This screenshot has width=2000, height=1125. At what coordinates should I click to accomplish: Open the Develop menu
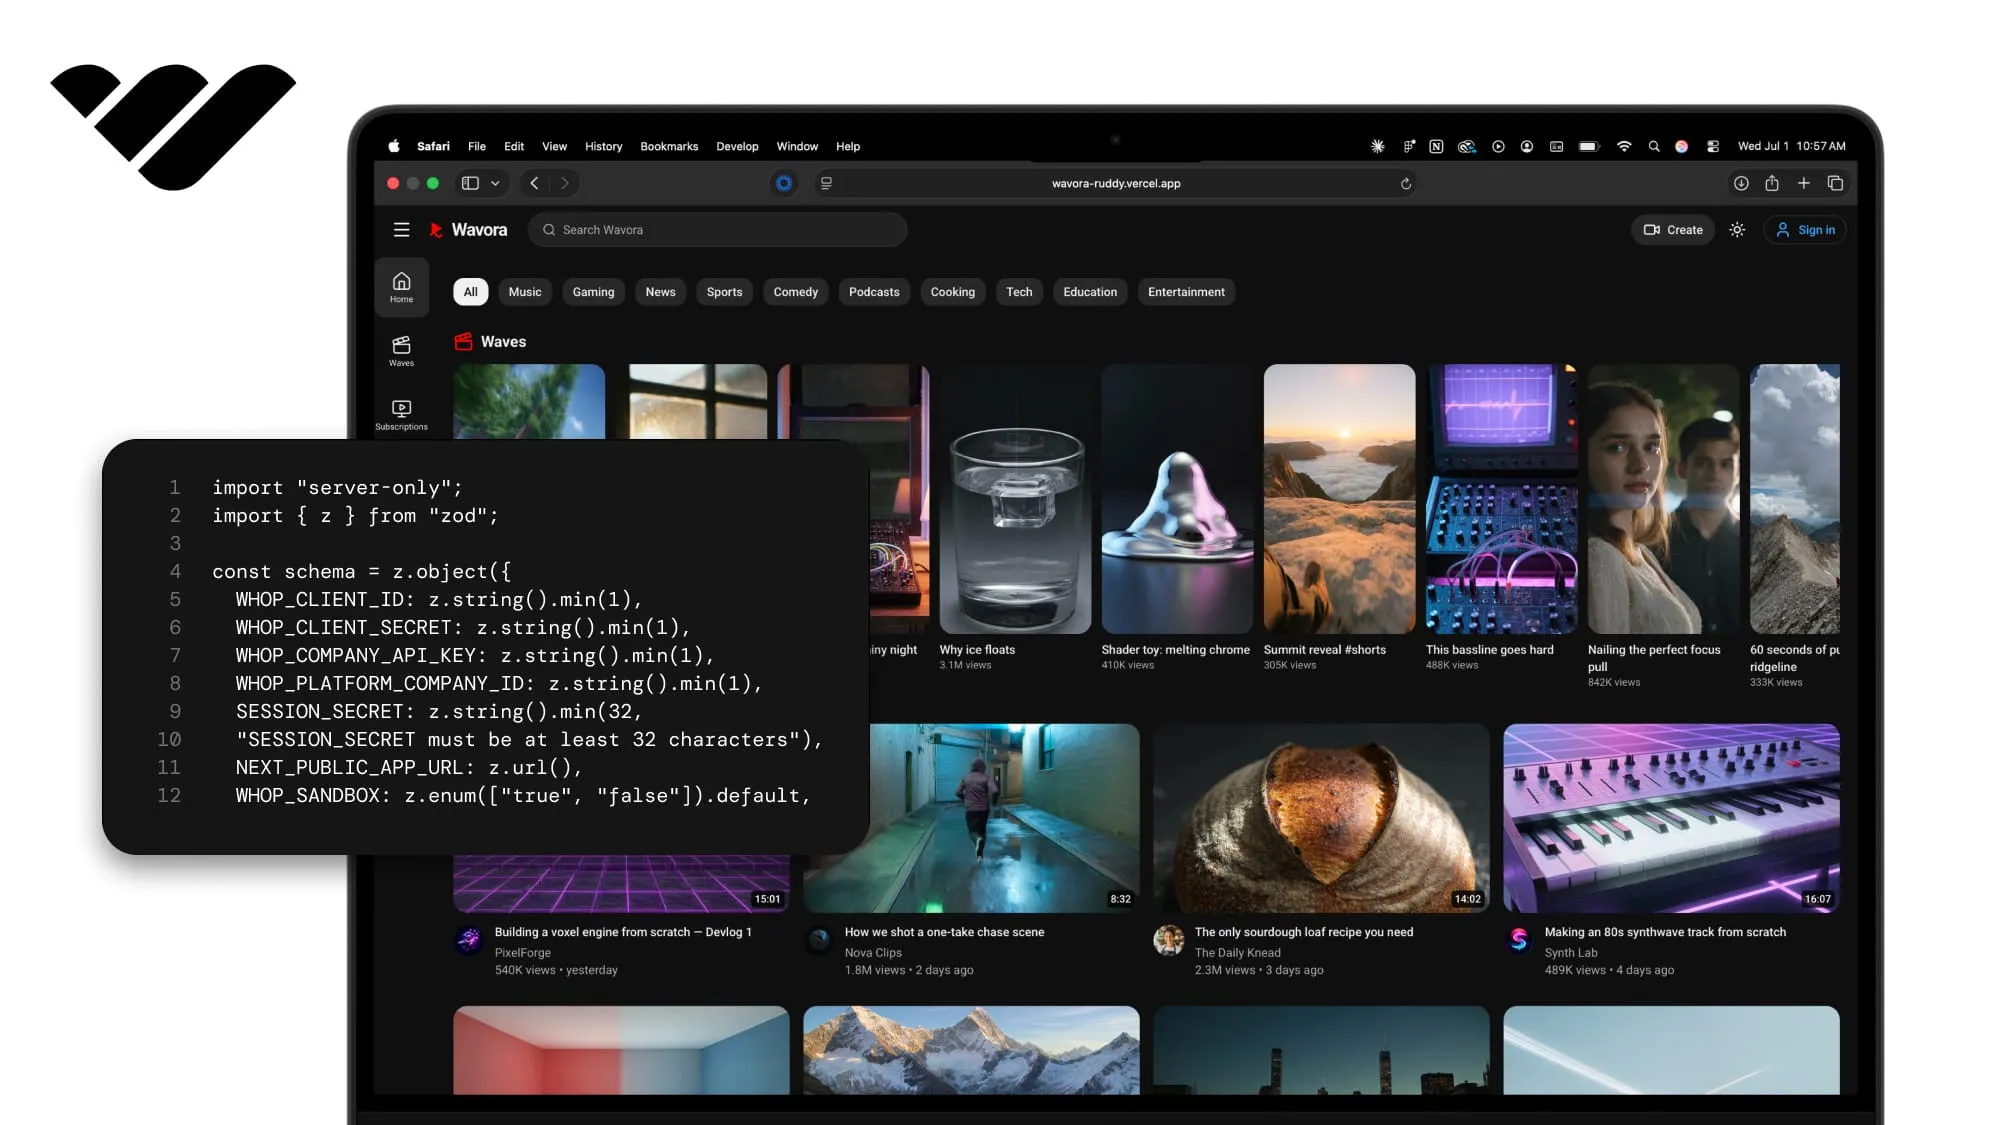pyautogui.click(x=737, y=146)
